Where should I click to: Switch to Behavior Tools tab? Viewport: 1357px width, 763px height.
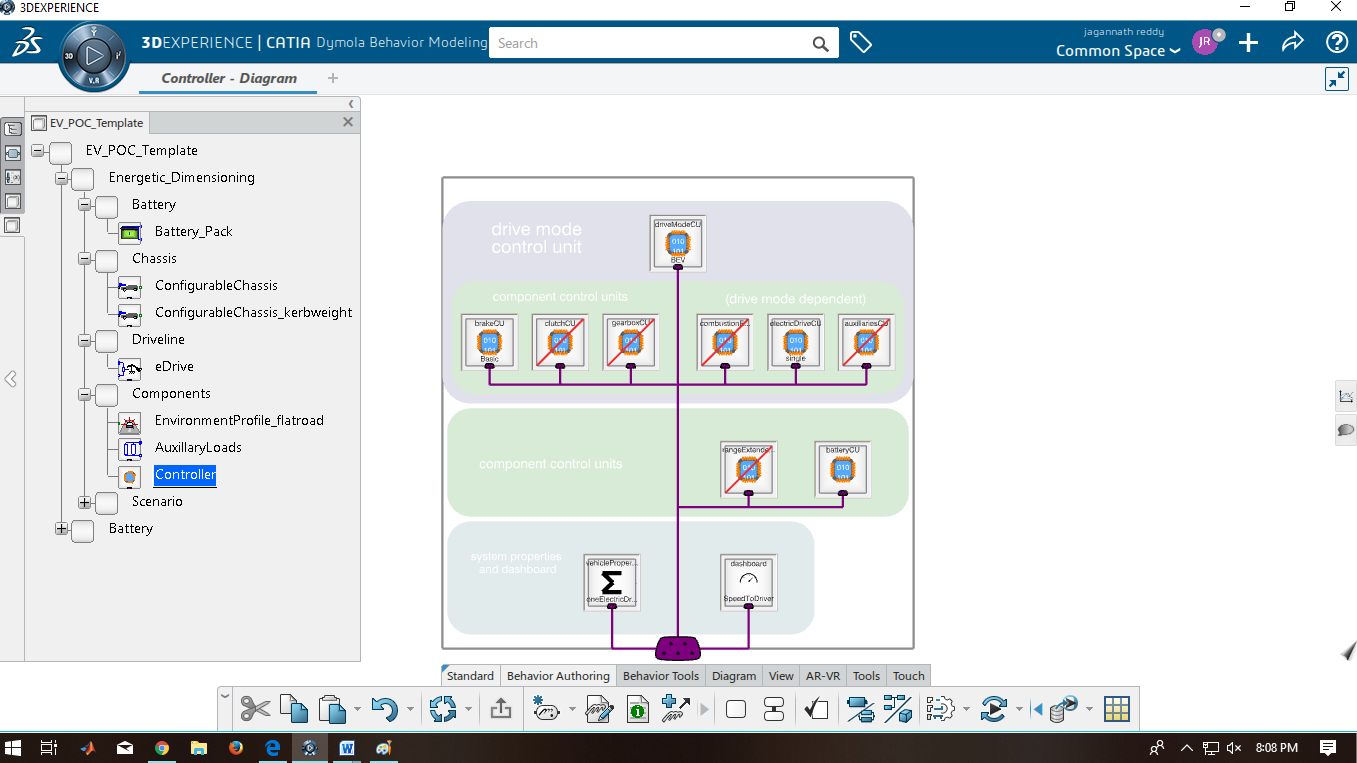pos(661,676)
